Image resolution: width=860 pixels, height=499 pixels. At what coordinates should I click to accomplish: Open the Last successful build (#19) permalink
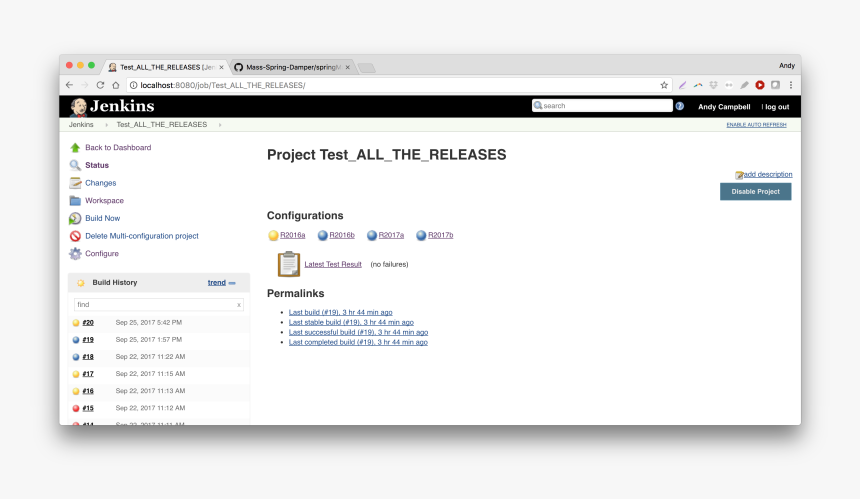pos(358,332)
